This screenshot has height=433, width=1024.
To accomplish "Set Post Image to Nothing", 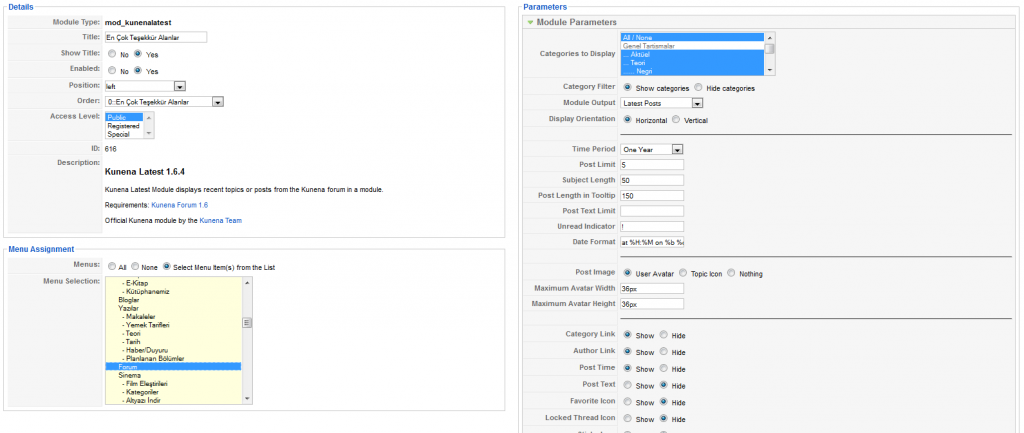I will (x=731, y=273).
